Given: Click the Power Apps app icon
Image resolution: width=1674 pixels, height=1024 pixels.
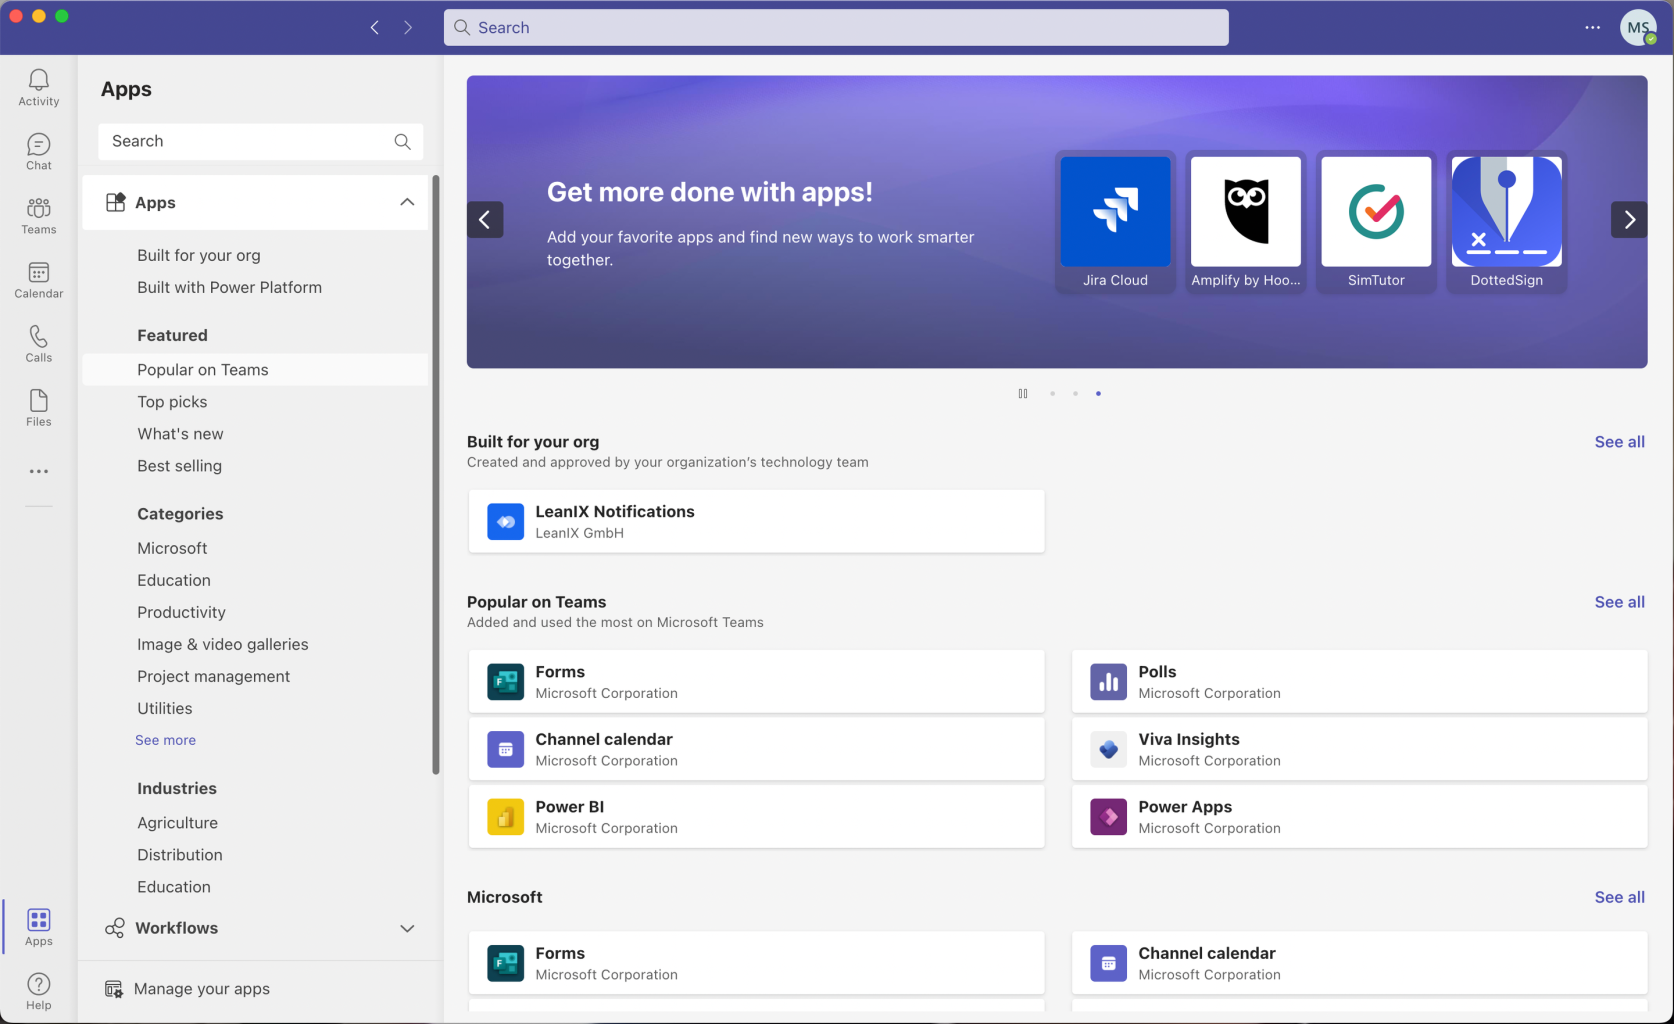Looking at the screenshot, I should point(1108,817).
